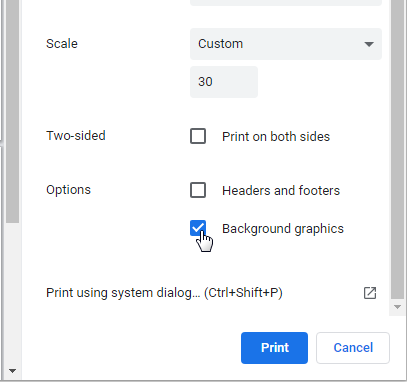Open the Scale dropdown showing Custom
407x382 pixels.
click(x=286, y=44)
